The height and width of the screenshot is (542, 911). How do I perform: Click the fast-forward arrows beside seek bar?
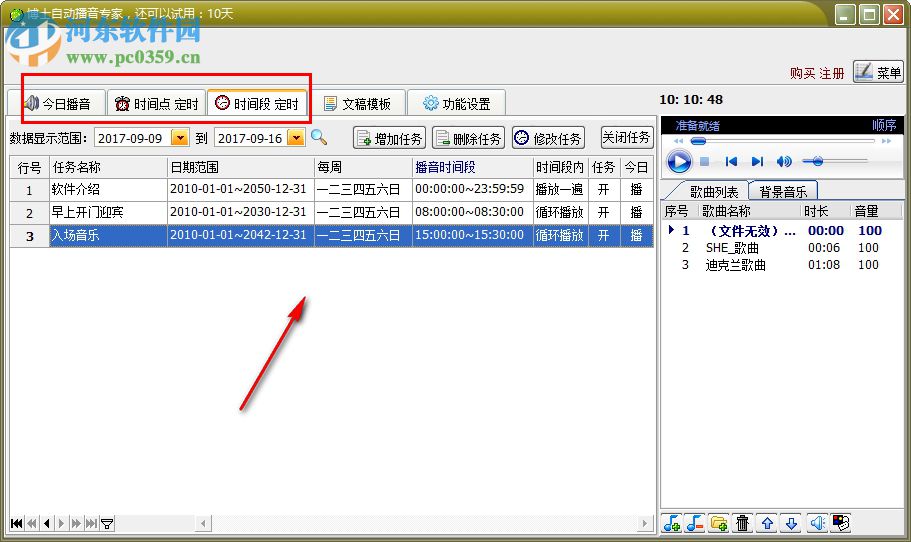886,141
